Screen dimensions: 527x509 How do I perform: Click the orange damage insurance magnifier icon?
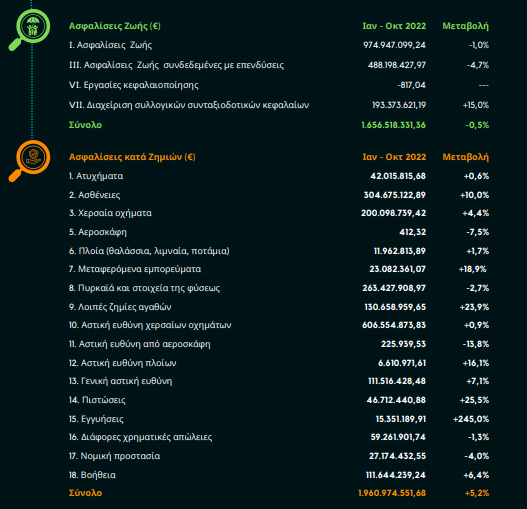[30, 161]
